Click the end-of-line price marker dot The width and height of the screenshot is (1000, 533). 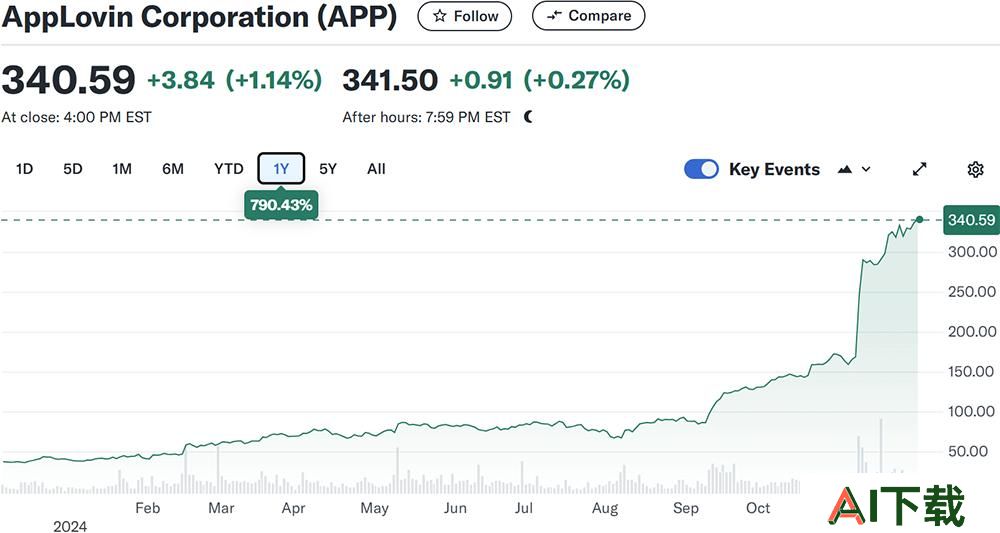tap(919, 220)
